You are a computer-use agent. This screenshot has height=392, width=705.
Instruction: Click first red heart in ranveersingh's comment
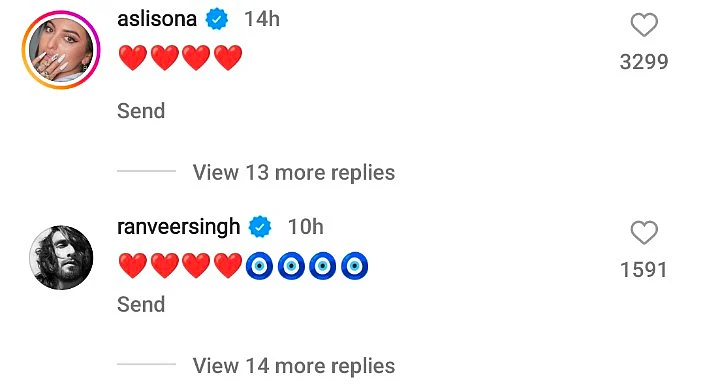pyautogui.click(x=133, y=266)
